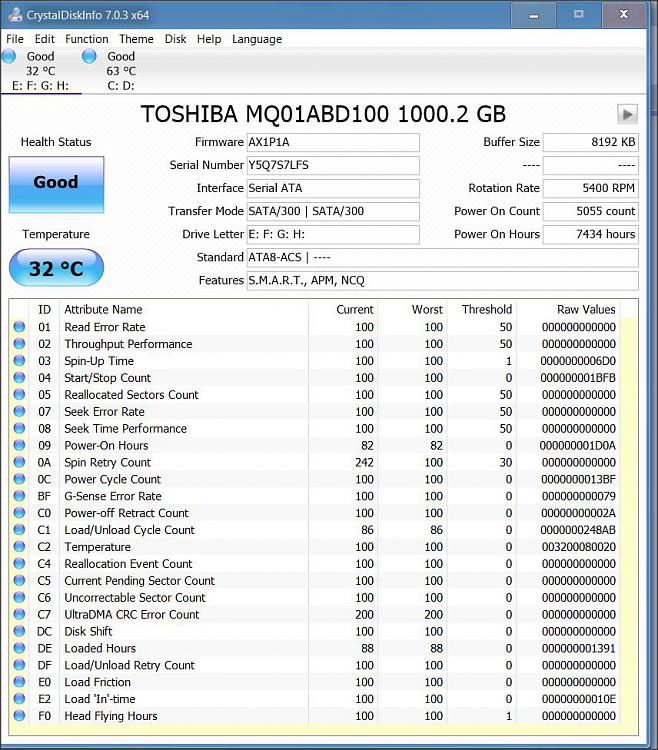Screen dimensions: 658x750
Task: Open the File menu
Action: (15, 39)
